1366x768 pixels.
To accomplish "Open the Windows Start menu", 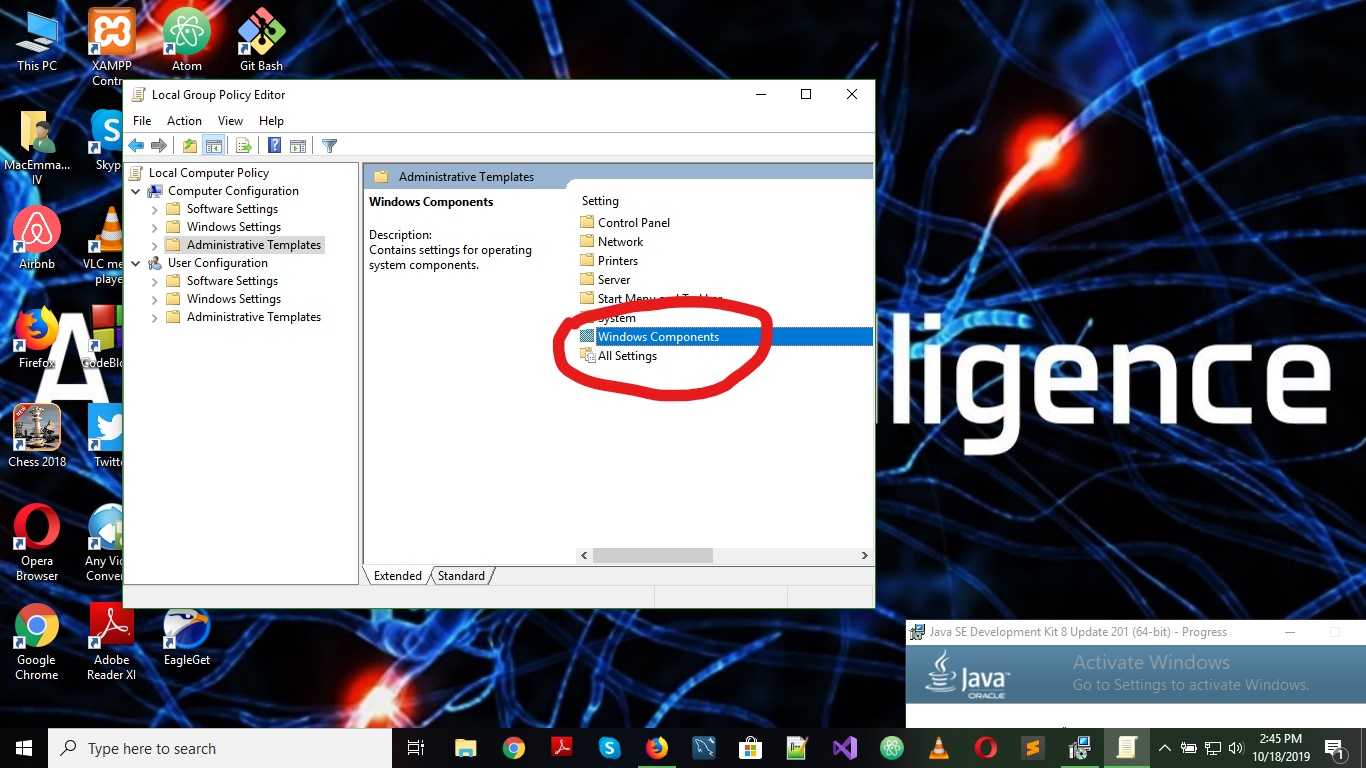I will click(24, 748).
